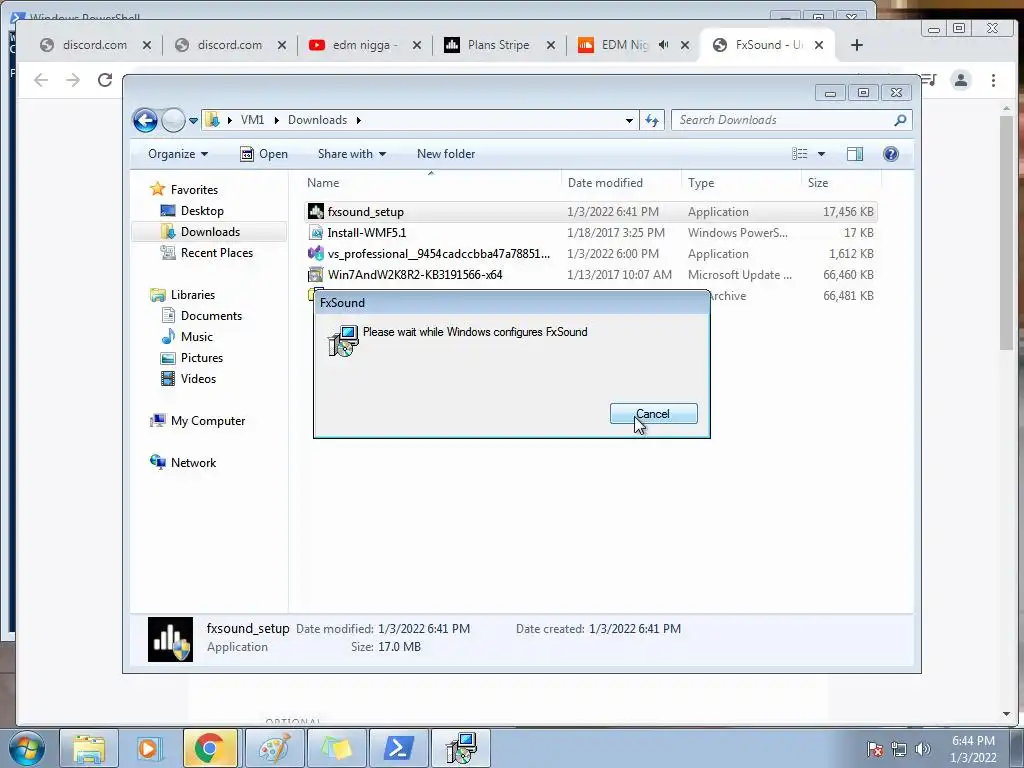The width and height of the screenshot is (1024, 768).
Task: Open Network in the navigation pane
Action: pyautogui.click(x=193, y=462)
